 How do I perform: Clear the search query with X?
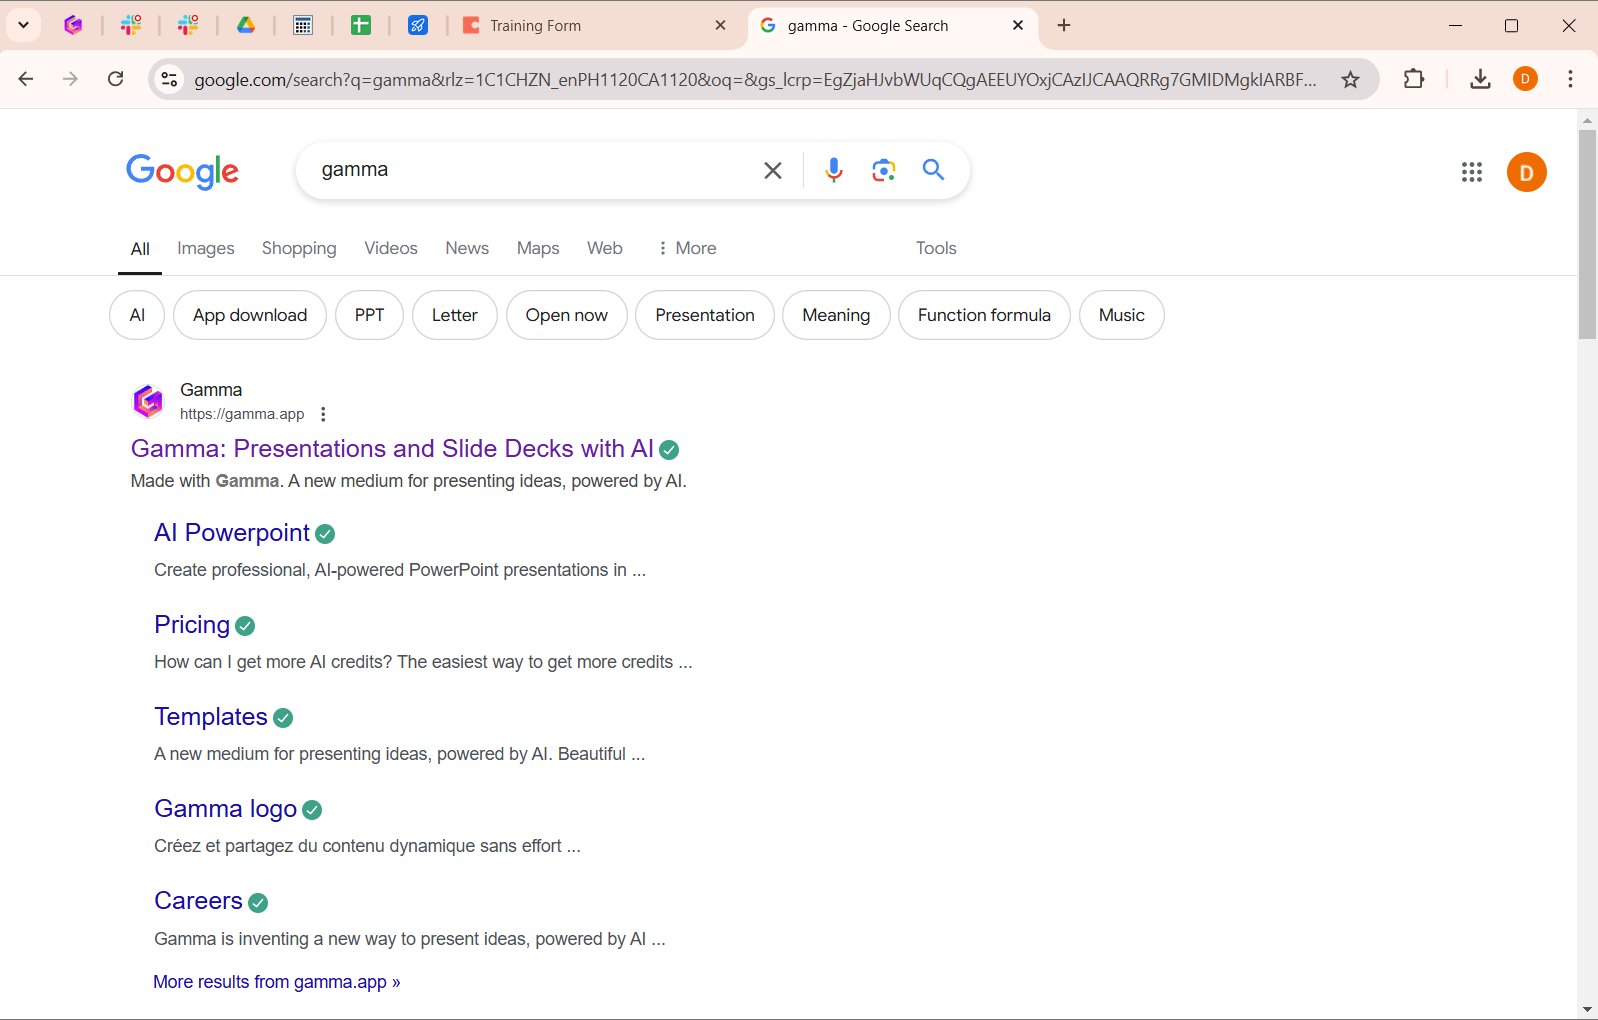[x=773, y=171]
